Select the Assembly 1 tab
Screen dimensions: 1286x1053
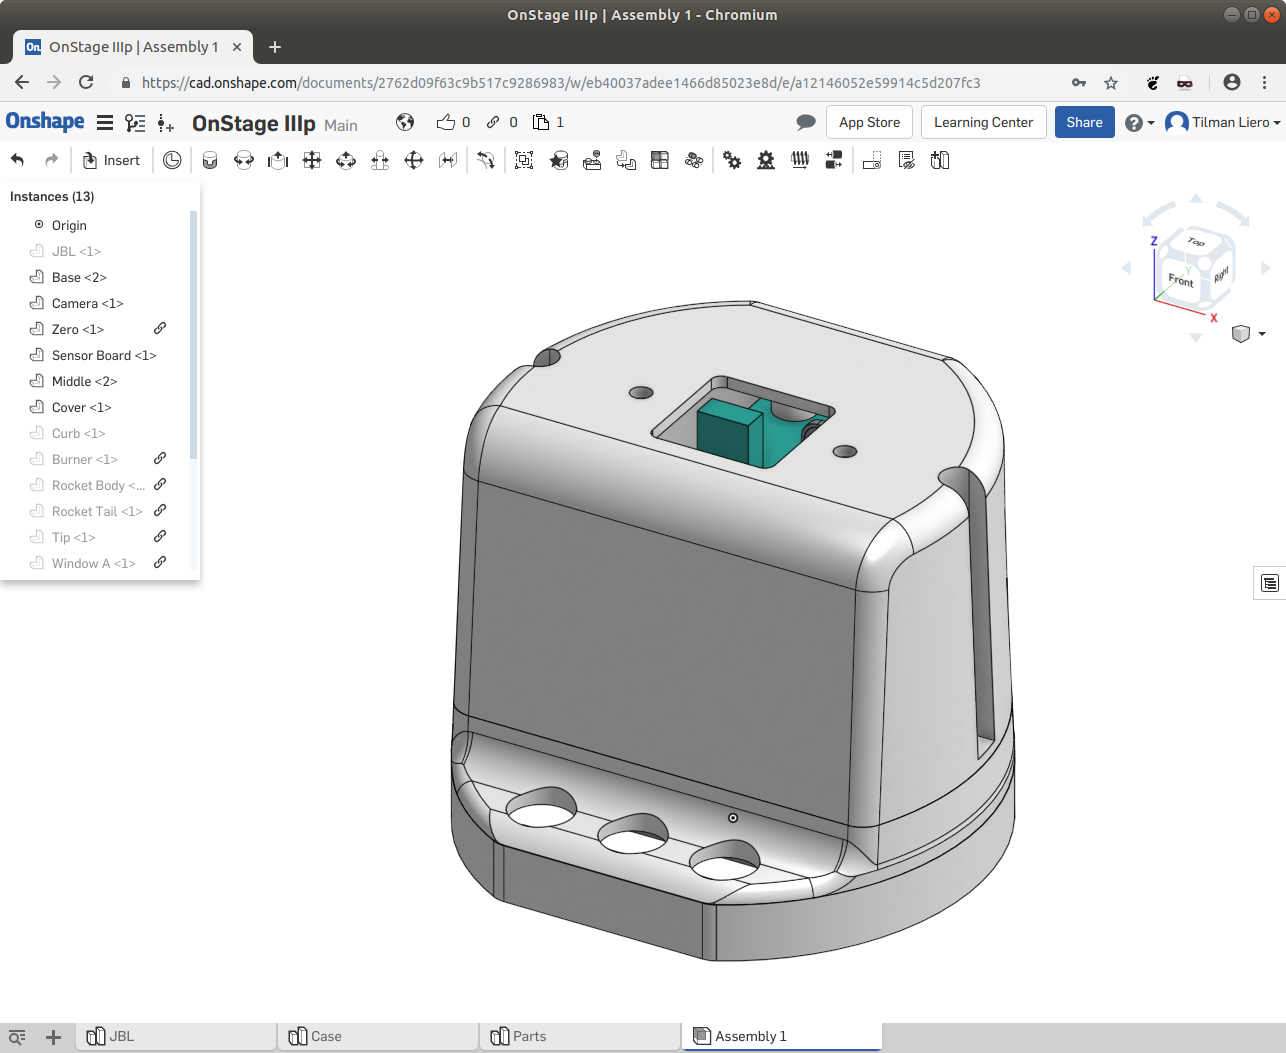[x=782, y=1036]
